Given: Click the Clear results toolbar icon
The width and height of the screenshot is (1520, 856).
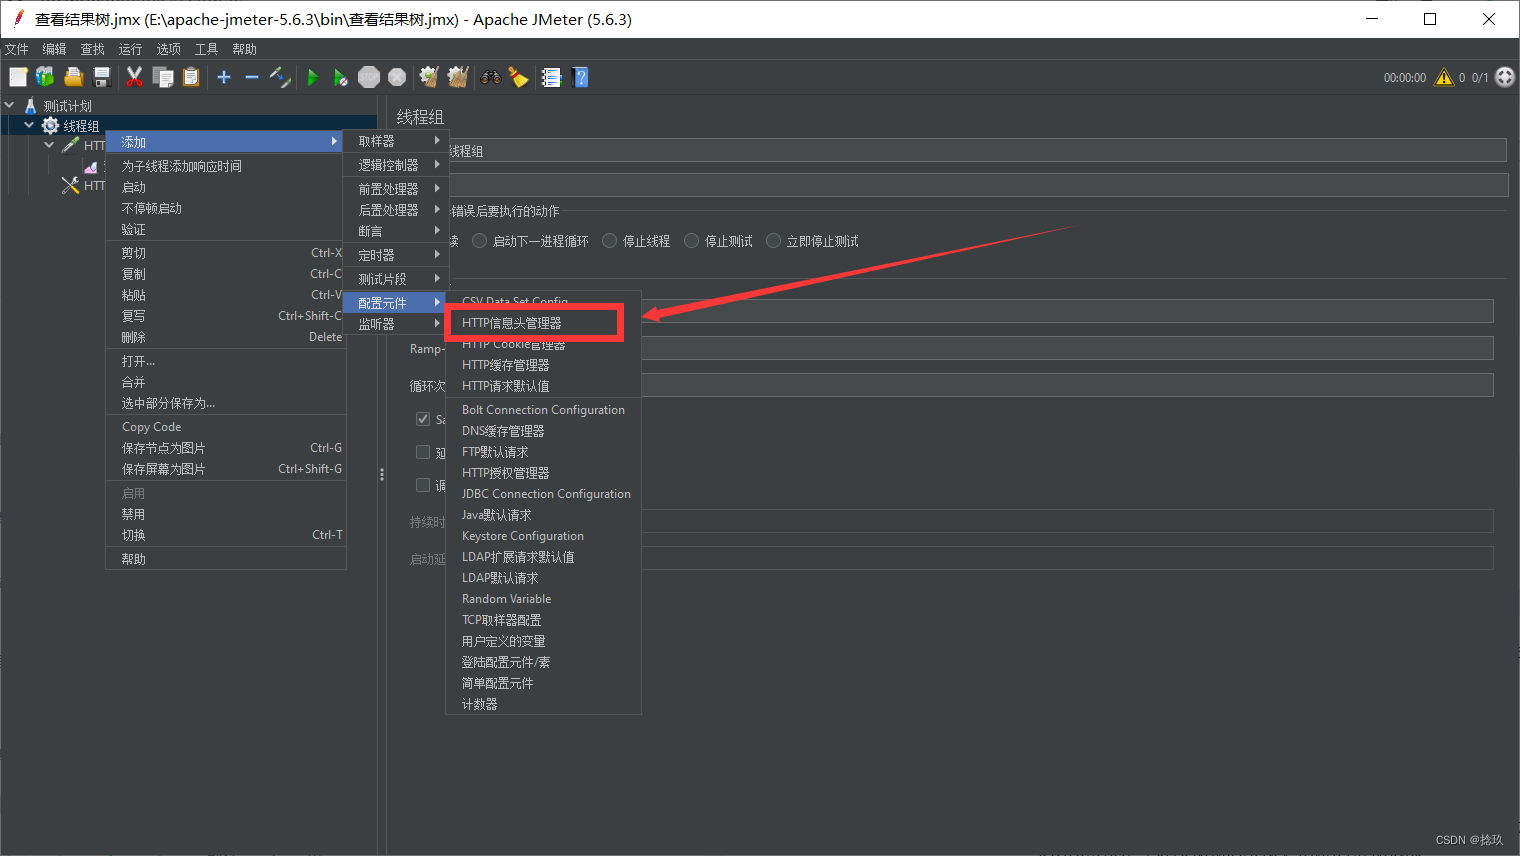Looking at the screenshot, I should click(429, 77).
